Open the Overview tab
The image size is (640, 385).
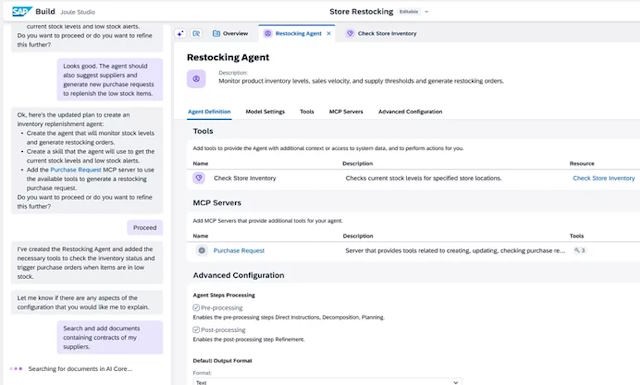point(230,33)
